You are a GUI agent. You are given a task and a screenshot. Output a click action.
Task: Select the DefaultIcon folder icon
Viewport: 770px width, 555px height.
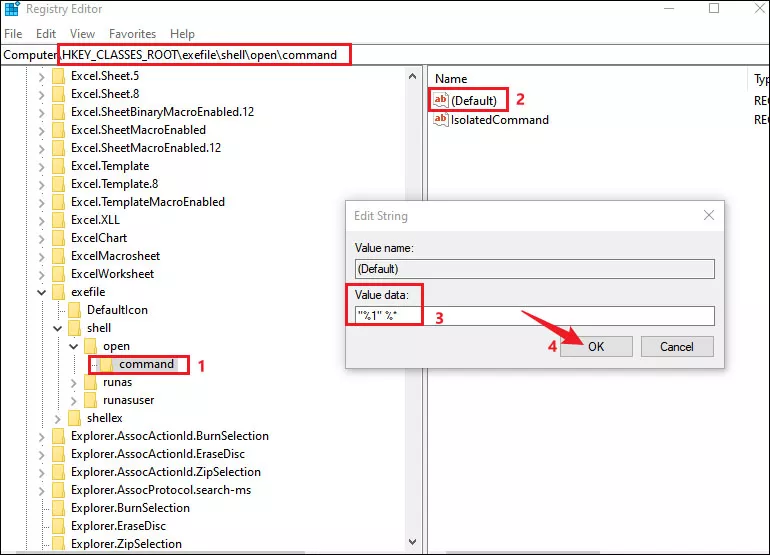click(75, 310)
